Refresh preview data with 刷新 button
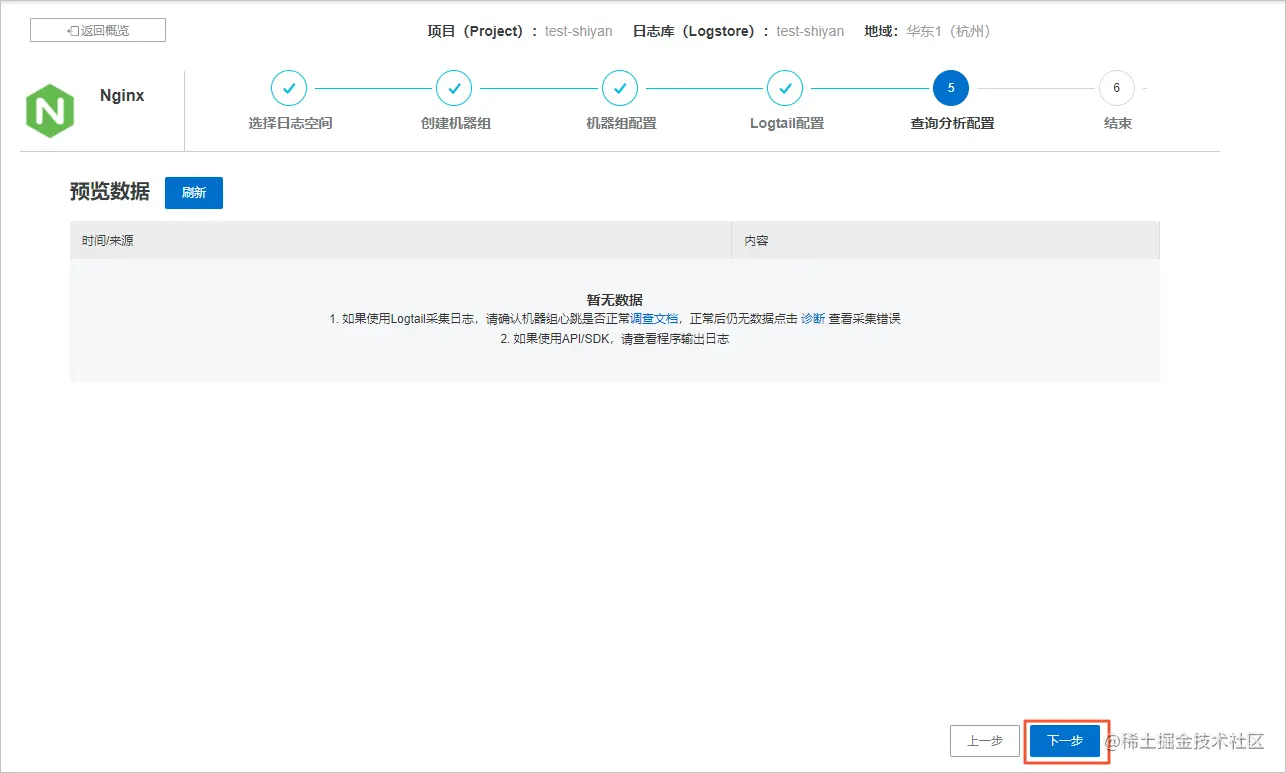 tap(194, 193)
